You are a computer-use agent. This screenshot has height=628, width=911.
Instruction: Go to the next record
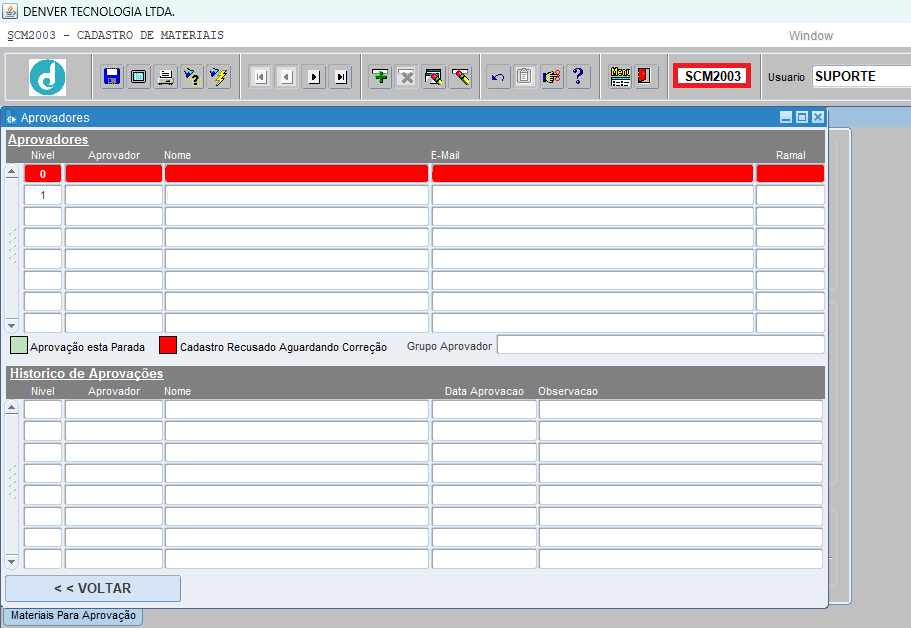pyautogui.click(x=314, y=77)
